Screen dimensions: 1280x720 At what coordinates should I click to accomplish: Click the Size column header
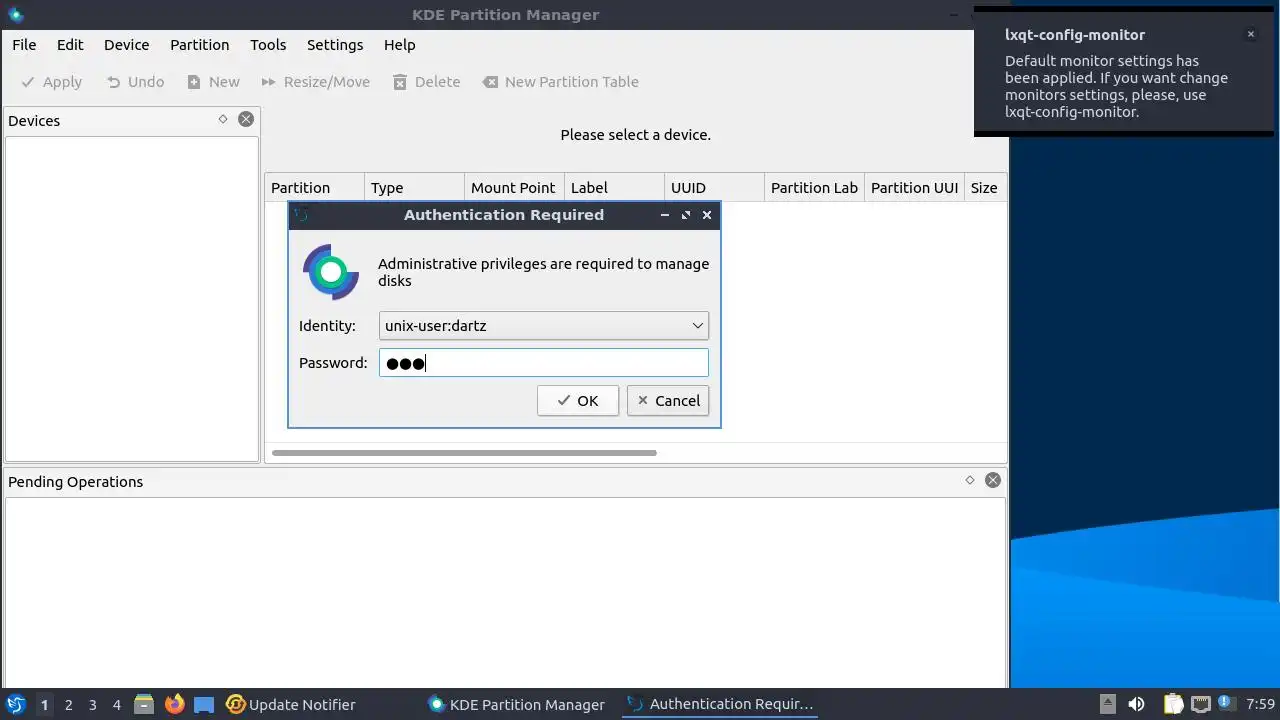coord(986,188)
